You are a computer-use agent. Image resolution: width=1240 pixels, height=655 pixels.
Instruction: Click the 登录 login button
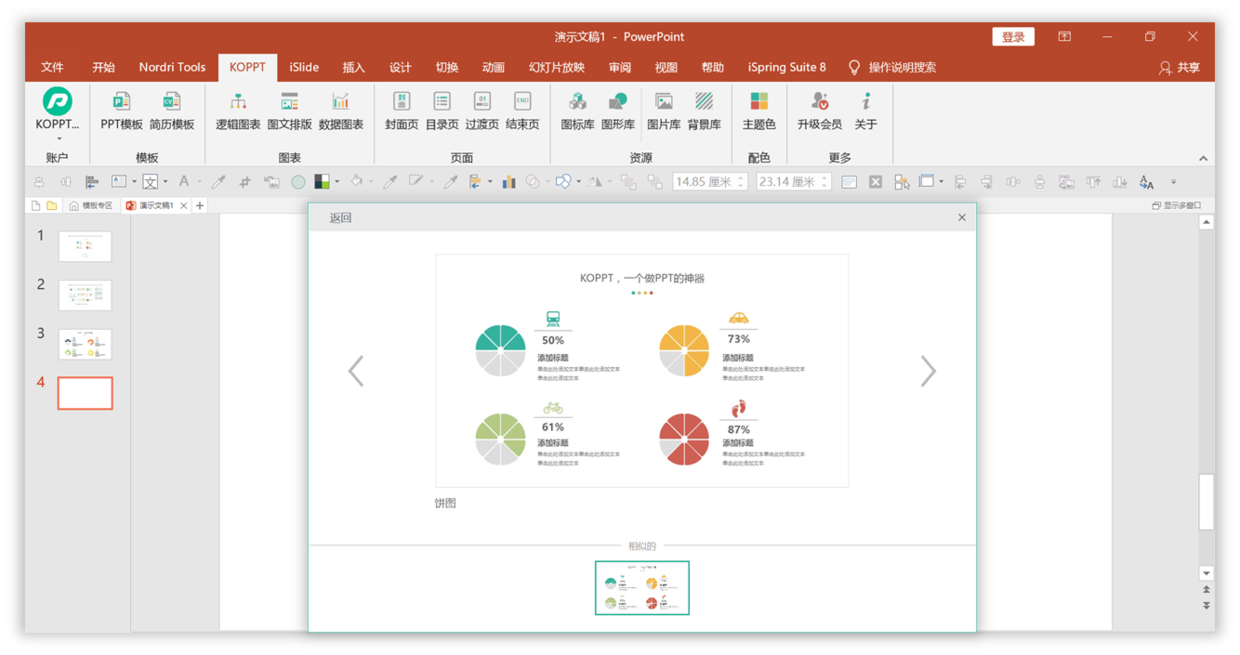(x=1013, y=37)
